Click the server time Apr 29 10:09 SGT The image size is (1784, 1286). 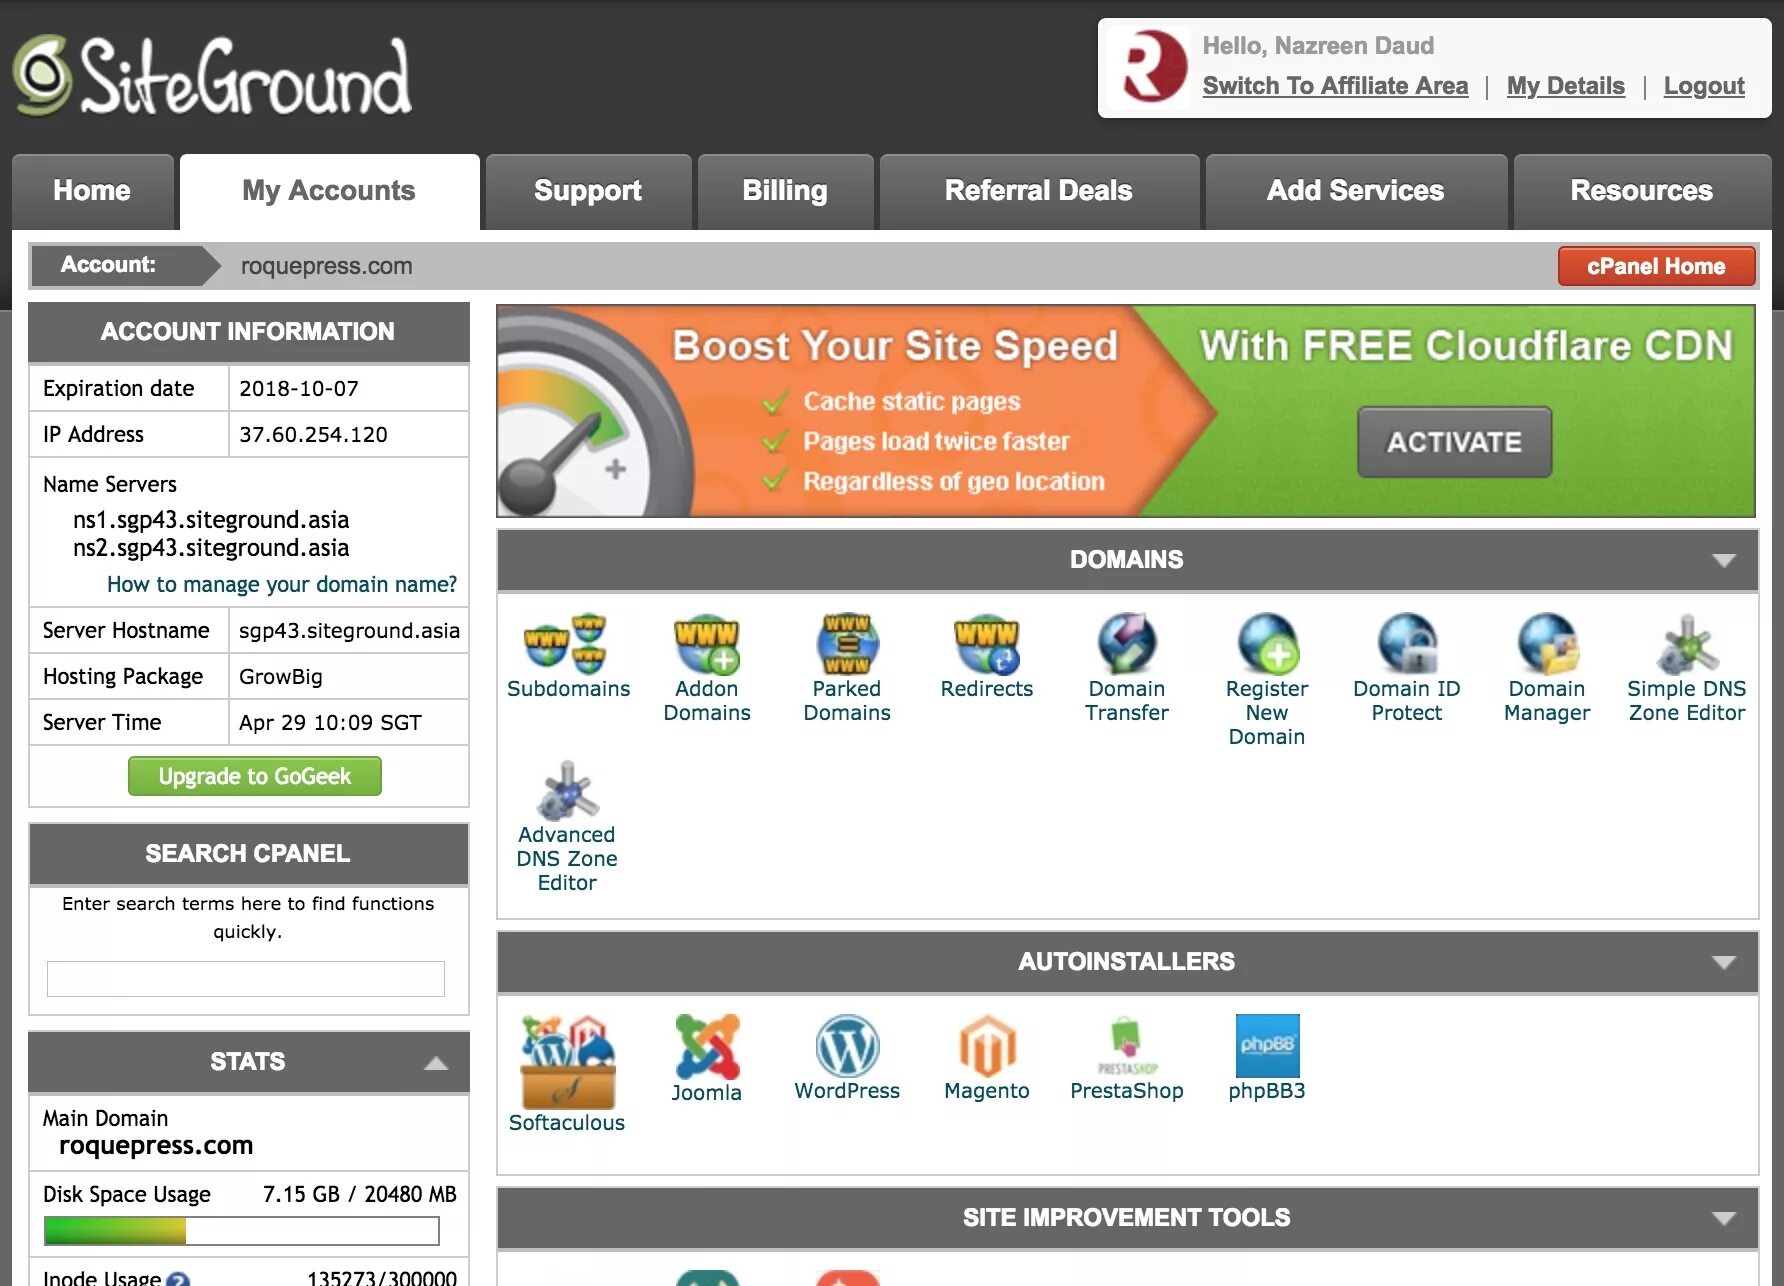click(330, 722)
